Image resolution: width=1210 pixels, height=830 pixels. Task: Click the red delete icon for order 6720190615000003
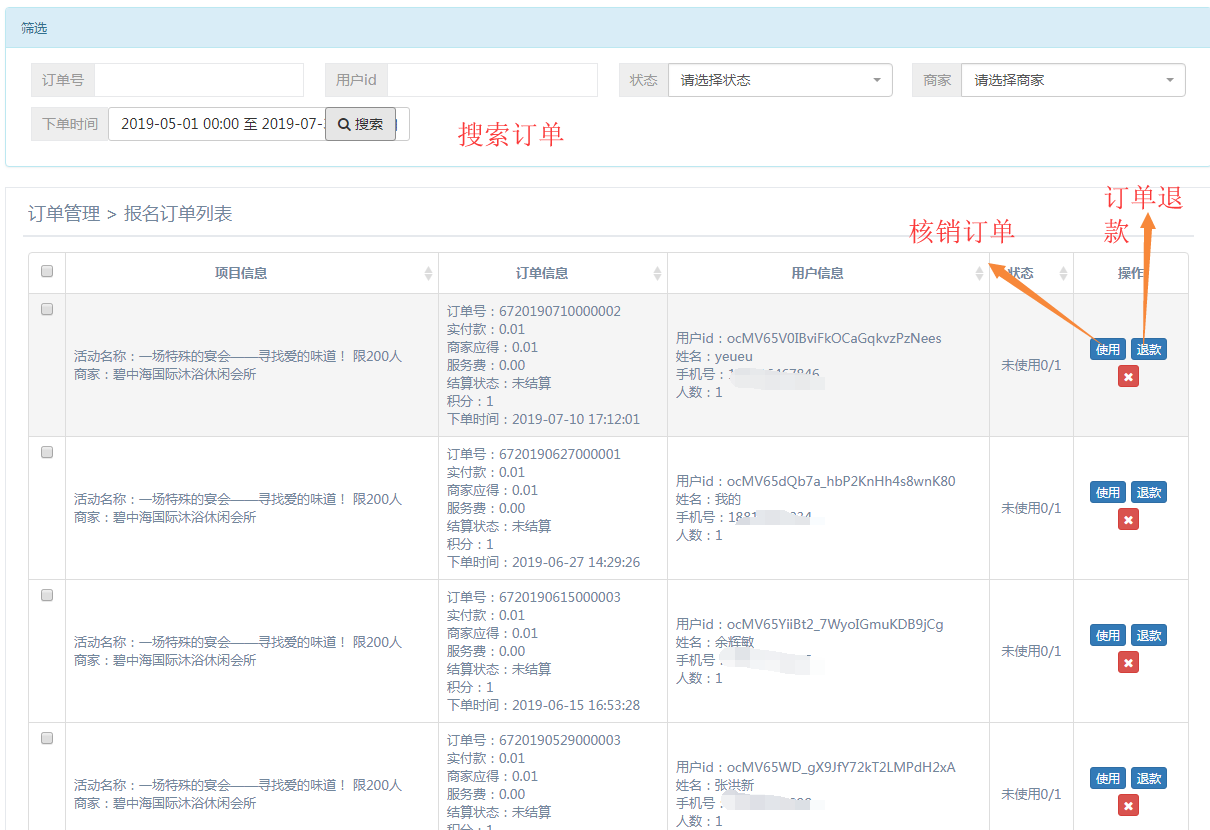(1128, 662)
